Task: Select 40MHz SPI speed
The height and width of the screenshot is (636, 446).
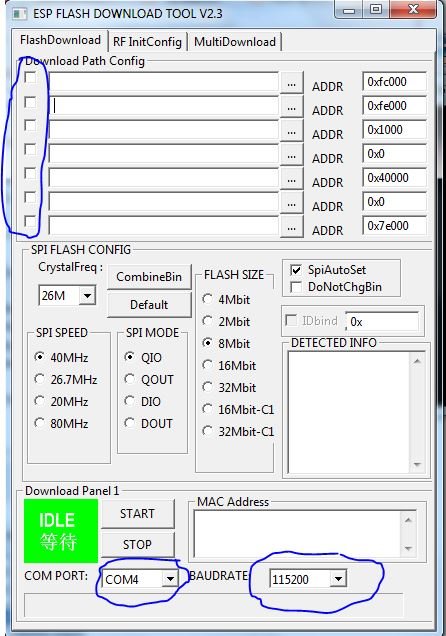Action: (x=39, y=357)
